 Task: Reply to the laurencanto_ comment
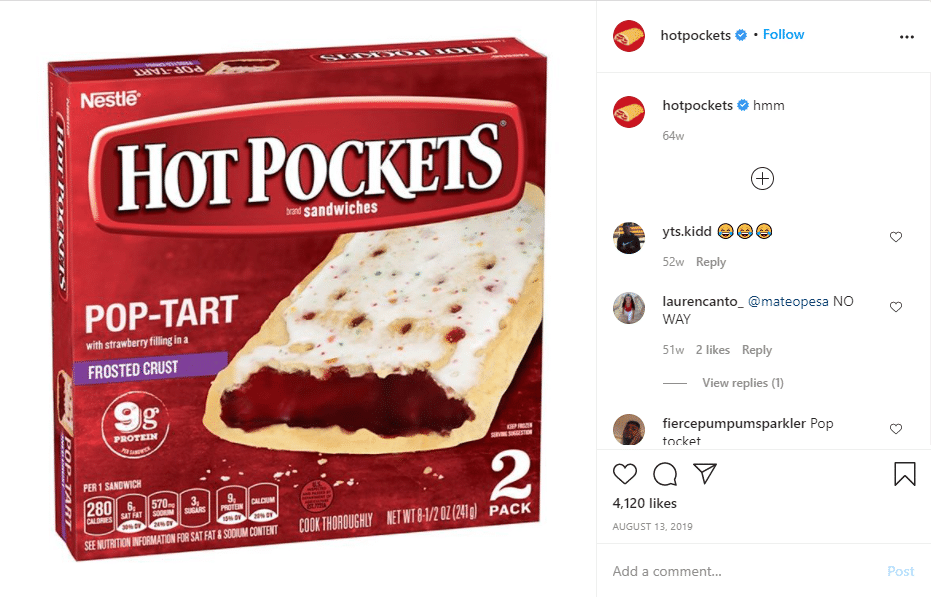pos(757,350)
